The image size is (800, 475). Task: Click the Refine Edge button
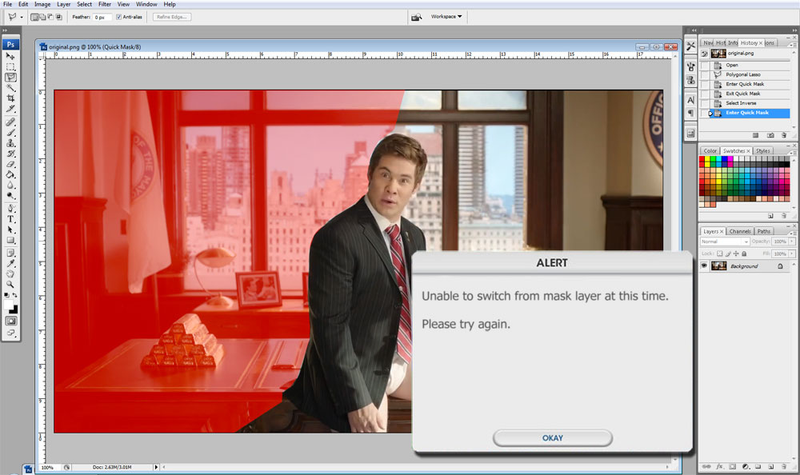(x=172, y=17)
